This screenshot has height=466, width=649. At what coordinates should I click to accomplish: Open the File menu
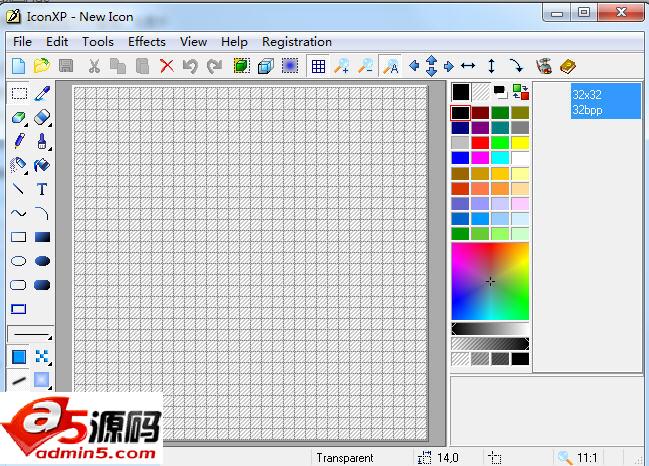pos(22,42)
